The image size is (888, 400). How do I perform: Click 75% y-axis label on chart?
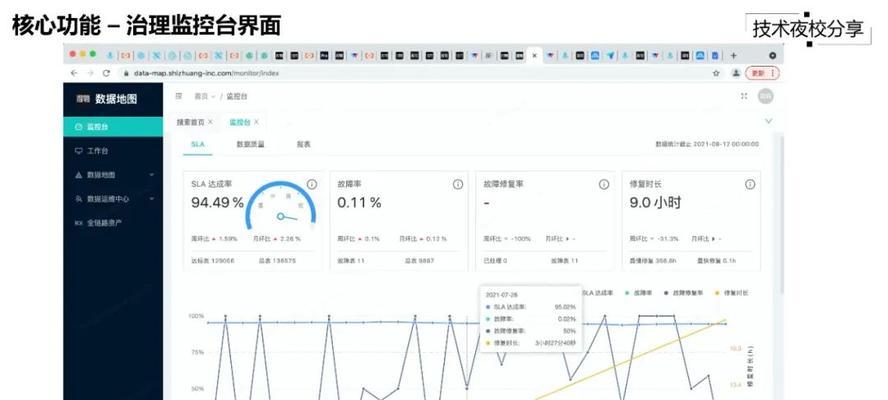pos(197,352)
